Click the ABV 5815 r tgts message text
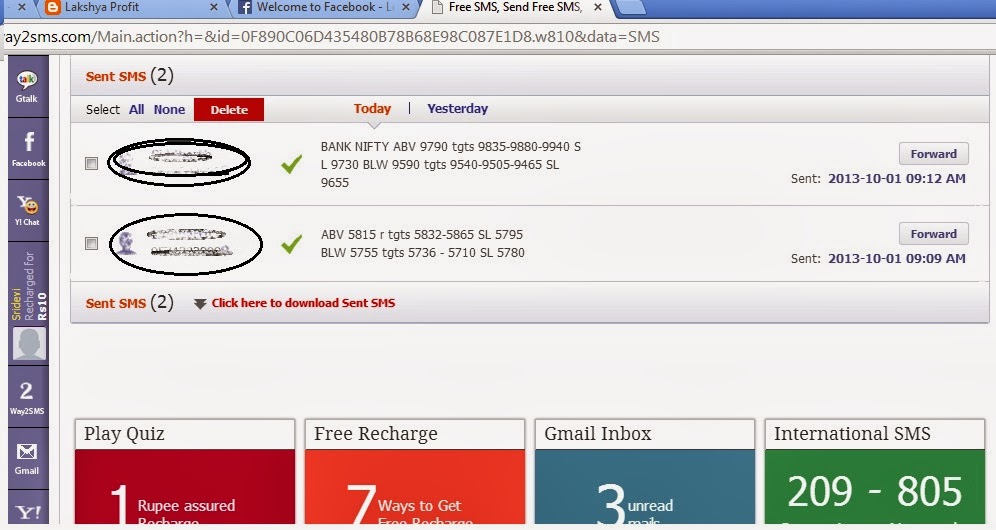The height and width of the screenshot is (530, 996). (422, 243)
